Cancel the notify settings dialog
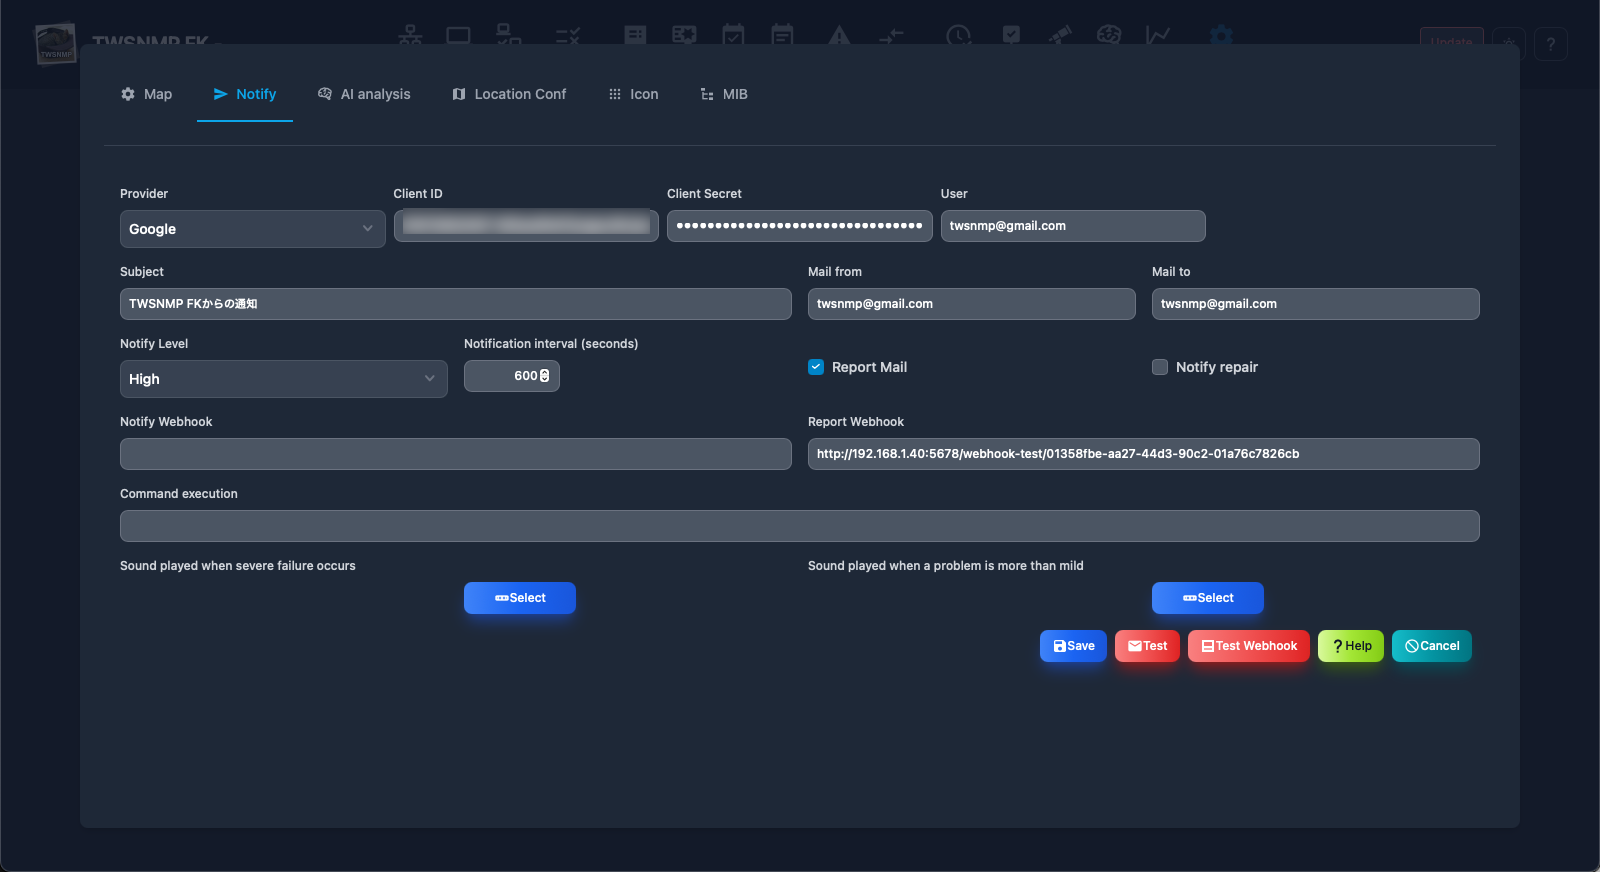The height and width of the screenshot is (872, 1600). [x=1431, y=646]
